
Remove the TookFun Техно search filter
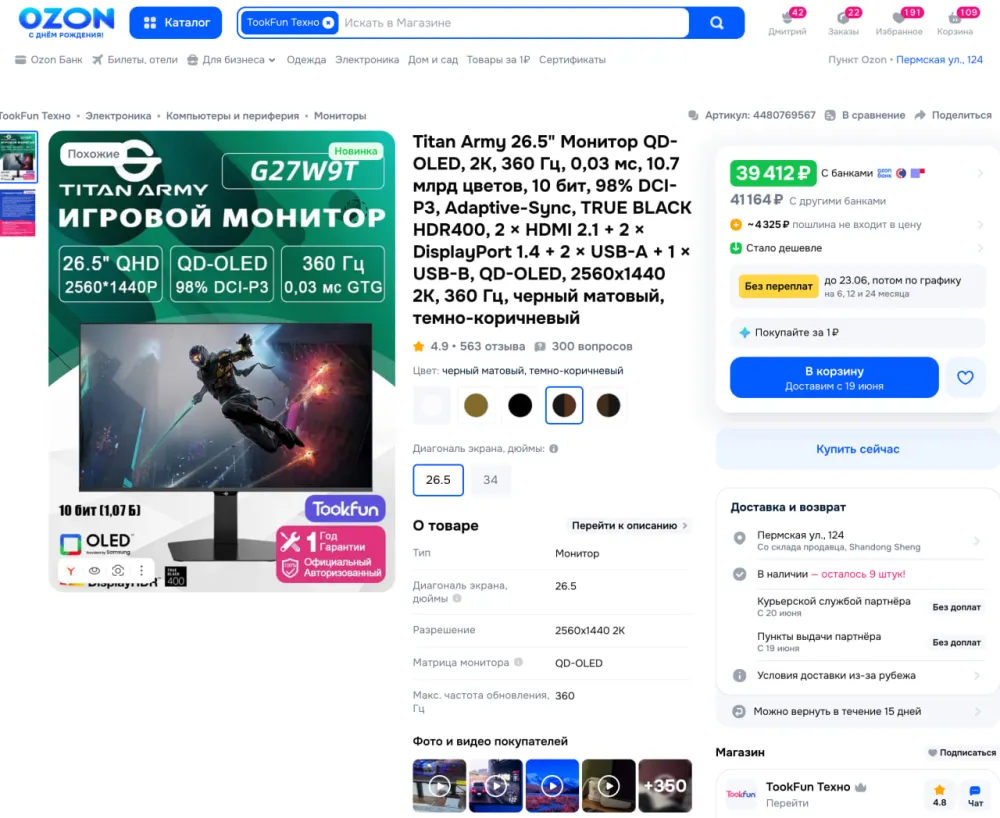coord(328,22)
